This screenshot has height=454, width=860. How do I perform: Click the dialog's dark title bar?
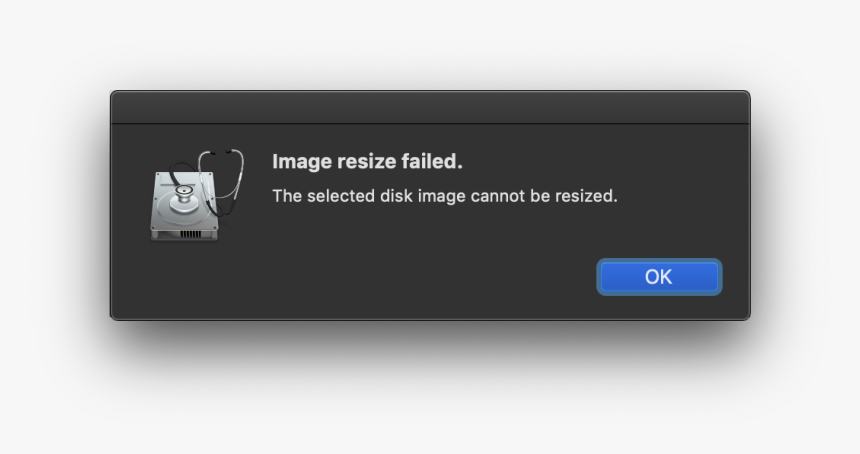click(430, 107)
